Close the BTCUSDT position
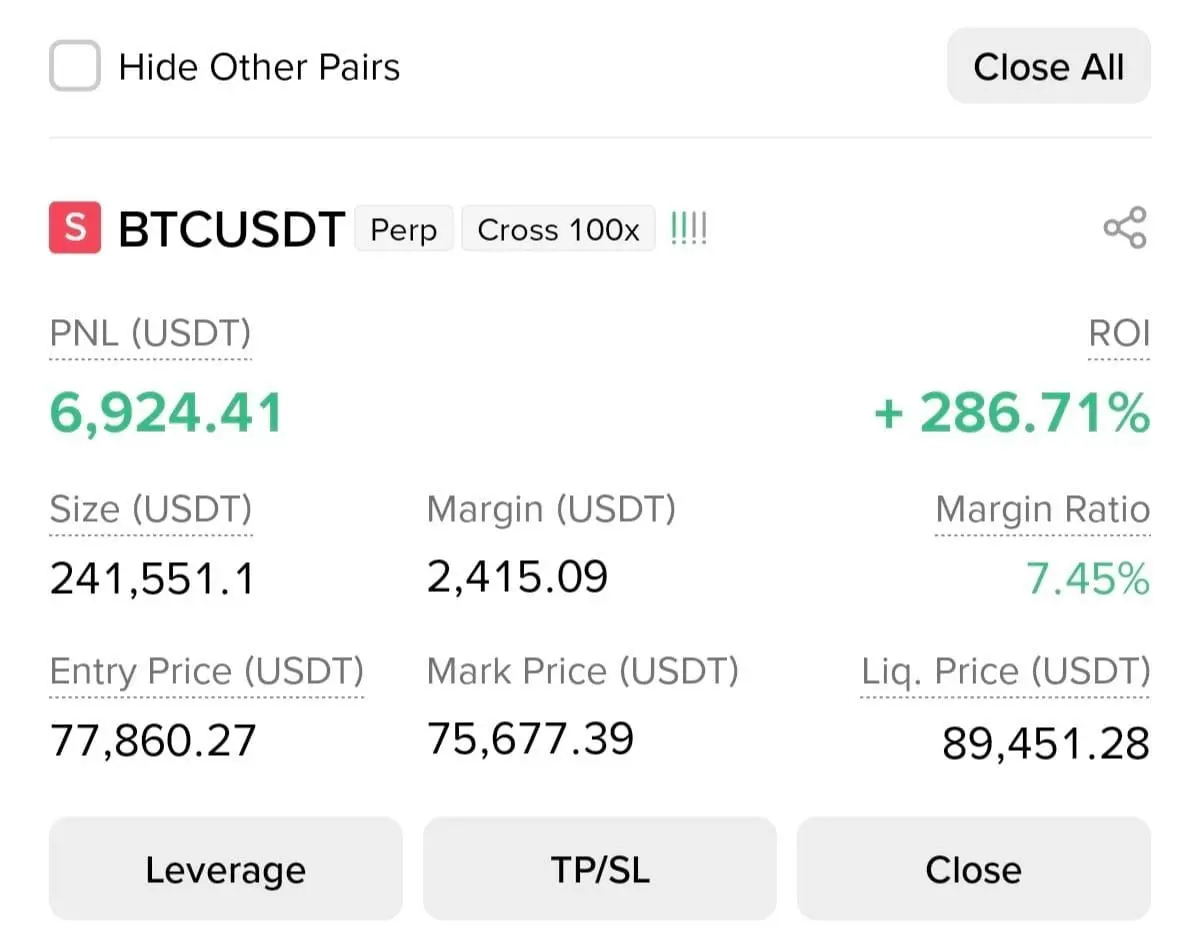Screen dimensions: 1200x949 (973, 868)
